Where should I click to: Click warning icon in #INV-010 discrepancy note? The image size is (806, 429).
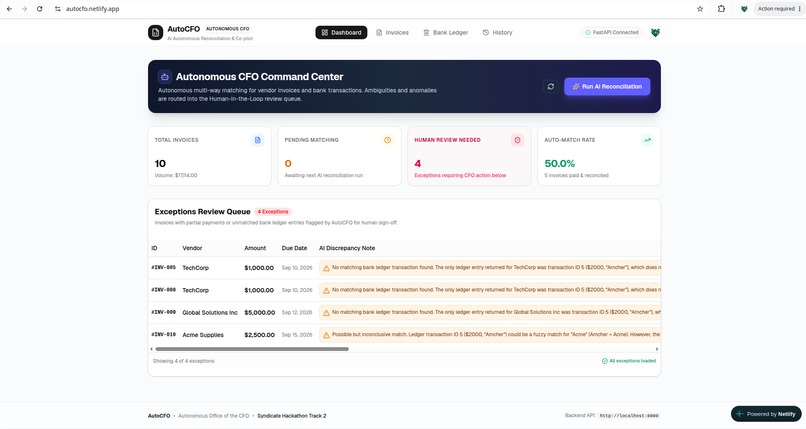pos(326,335)
